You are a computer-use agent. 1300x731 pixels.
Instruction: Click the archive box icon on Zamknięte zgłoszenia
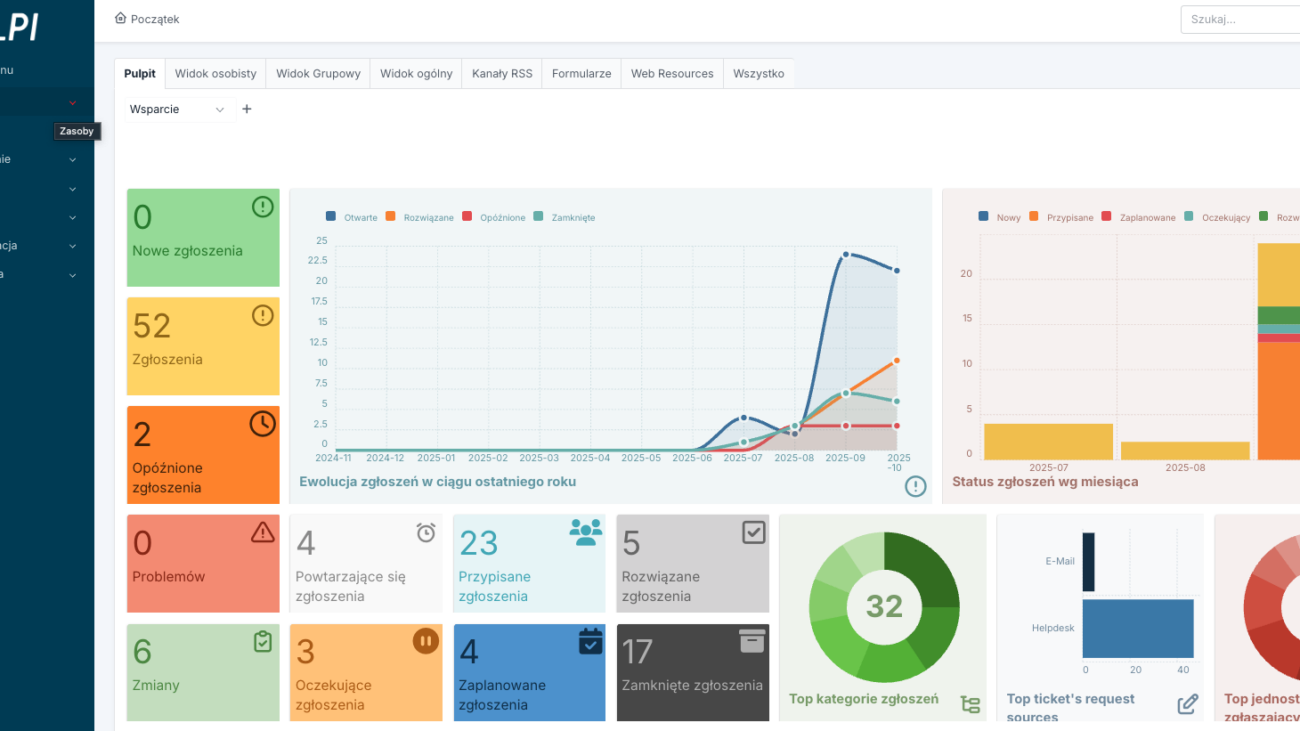[752, 641]
